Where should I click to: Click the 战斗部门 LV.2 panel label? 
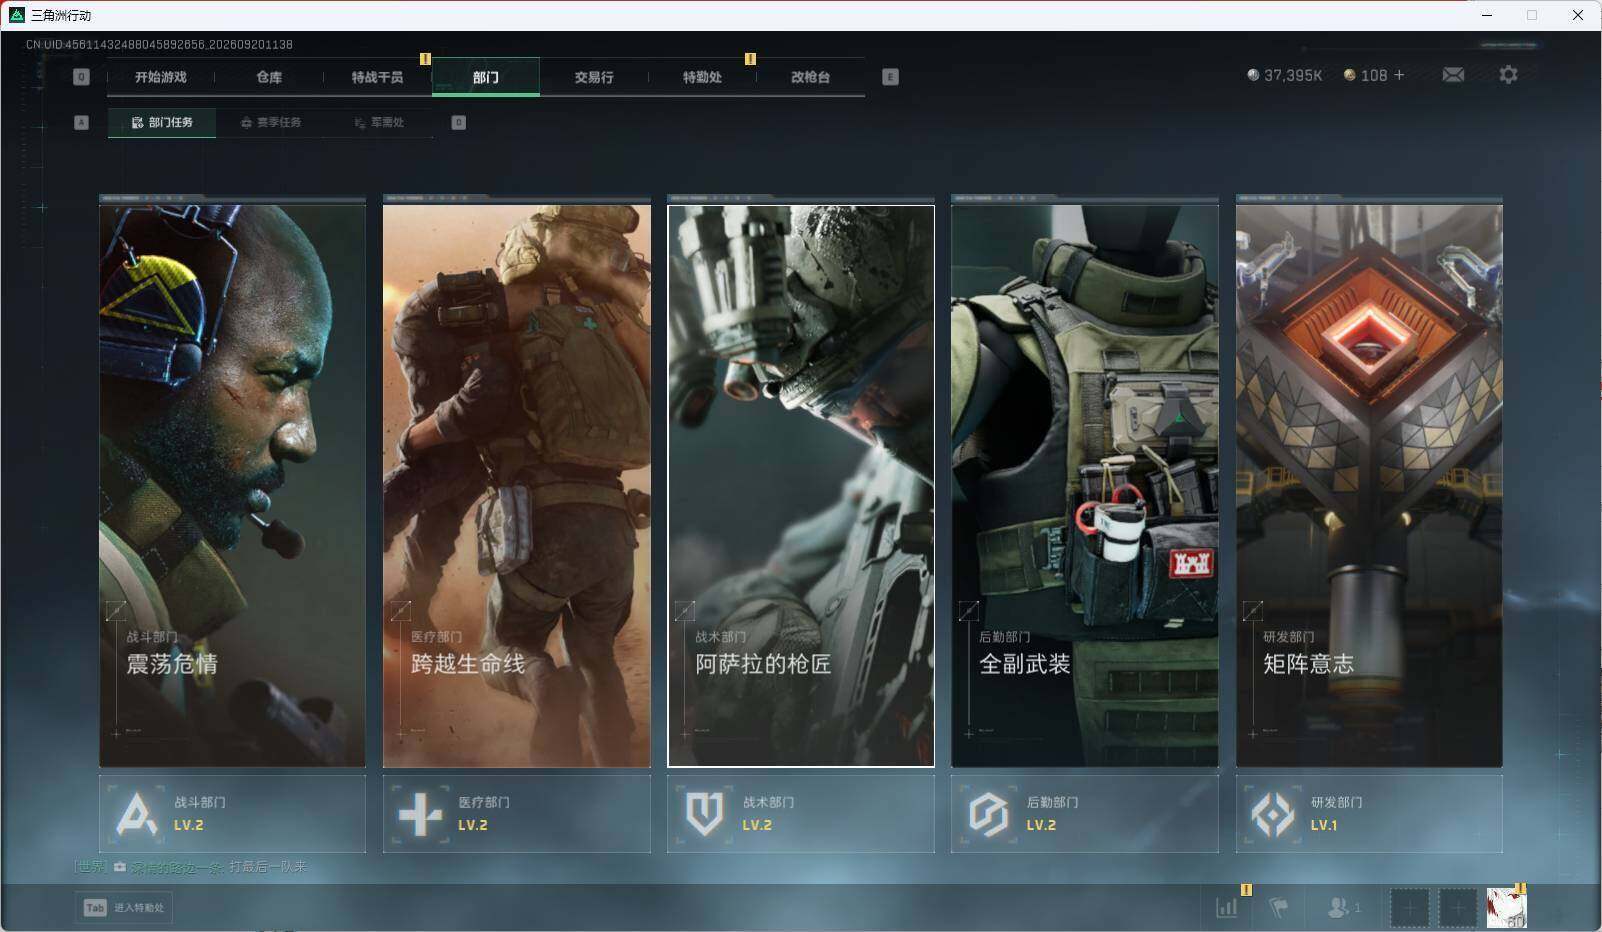[200, 814]
